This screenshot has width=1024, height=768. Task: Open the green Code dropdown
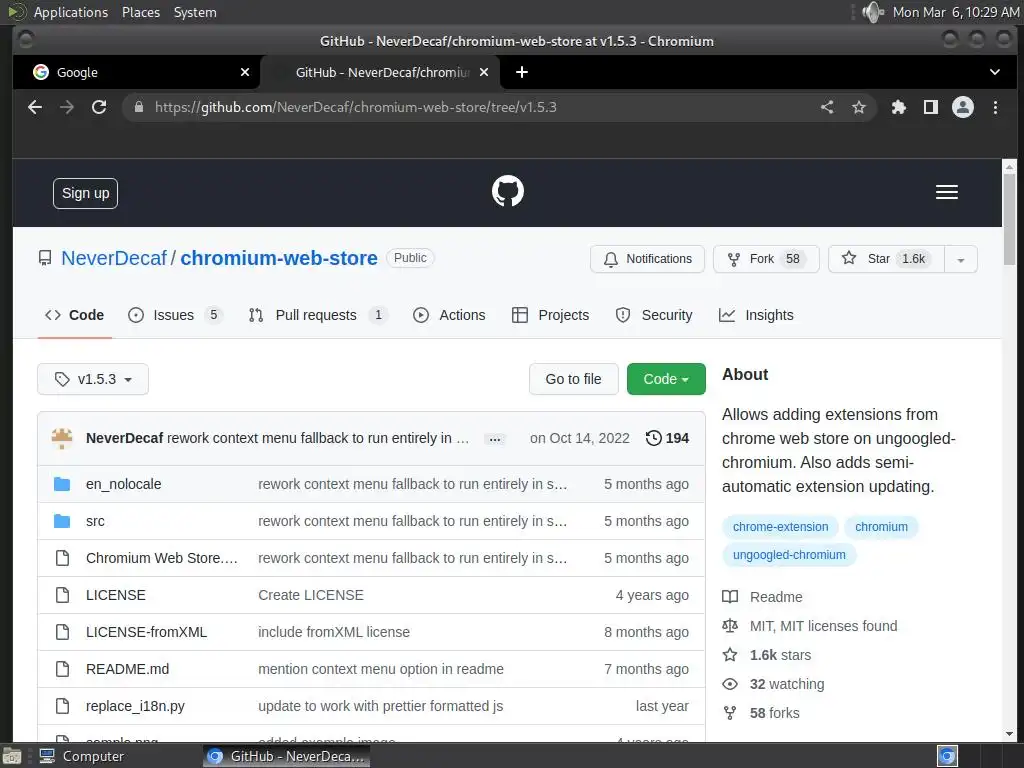click(x=666, y=379)
